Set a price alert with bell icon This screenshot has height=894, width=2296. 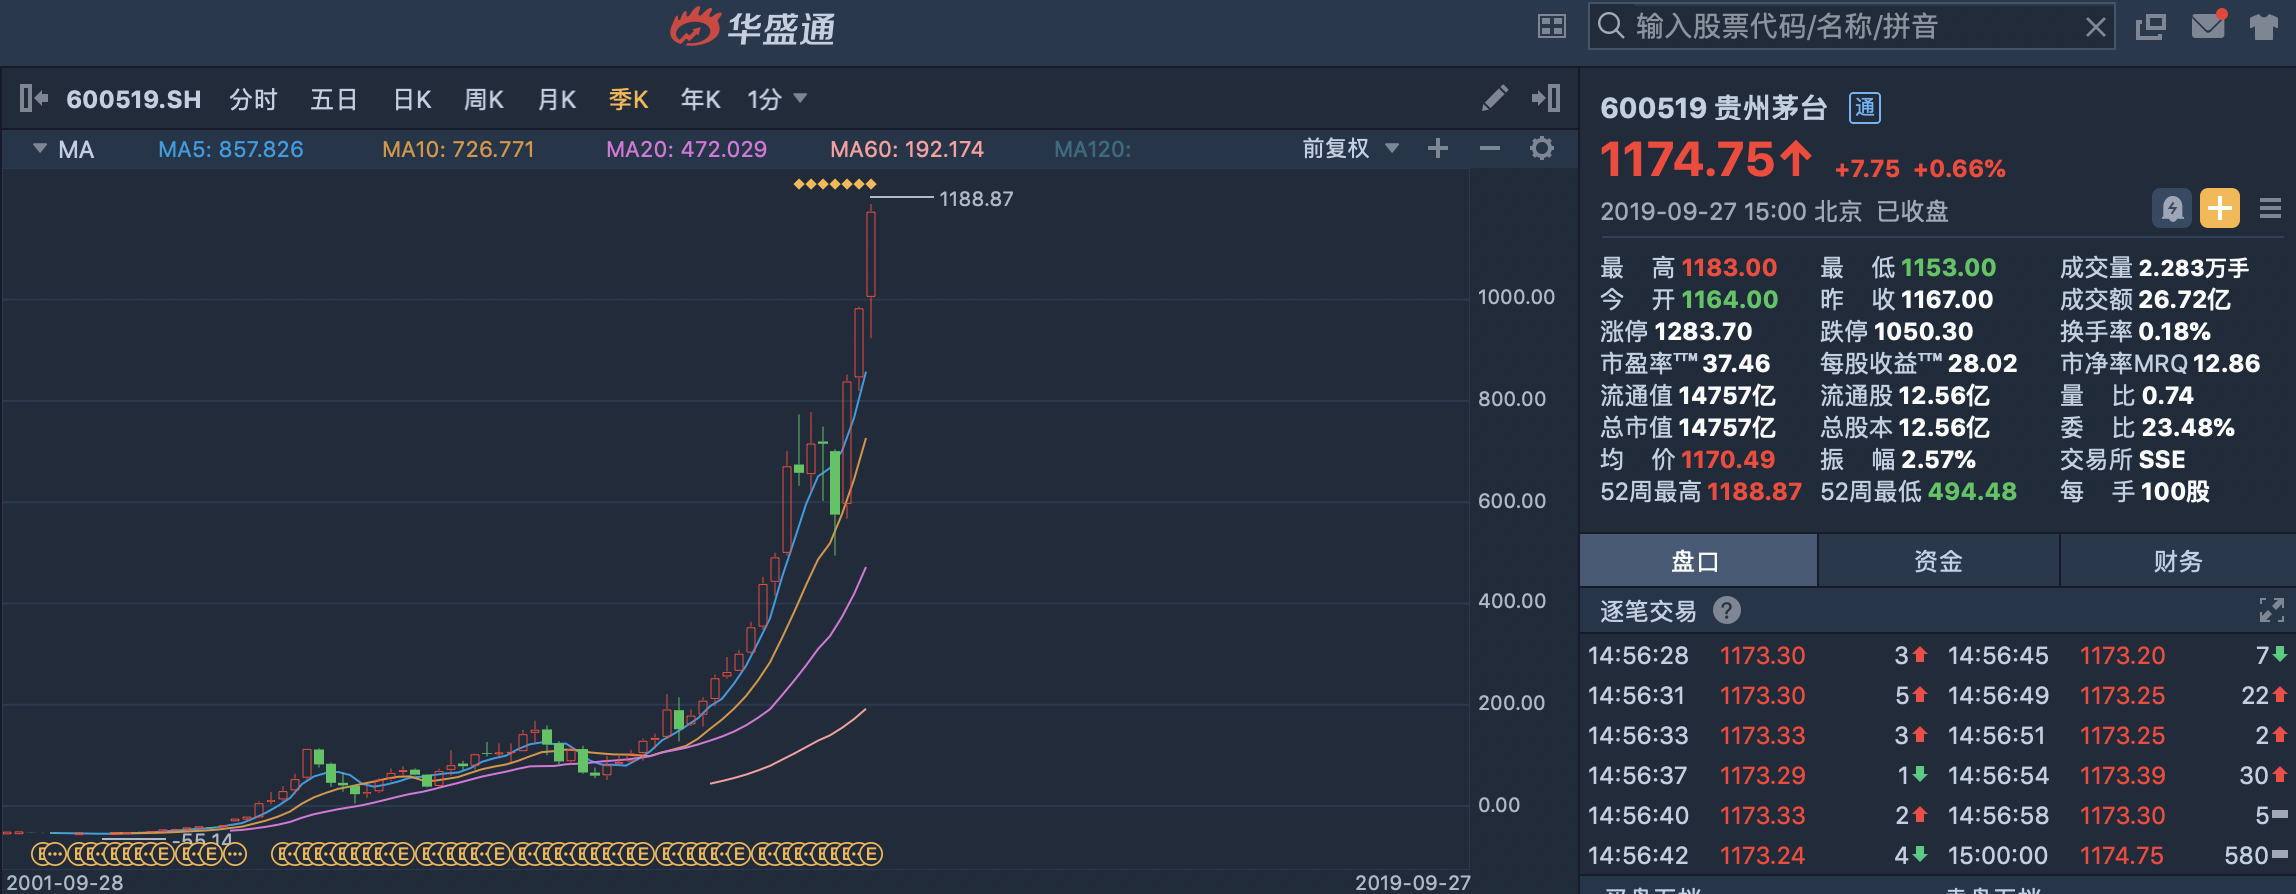pos(2172,208)
